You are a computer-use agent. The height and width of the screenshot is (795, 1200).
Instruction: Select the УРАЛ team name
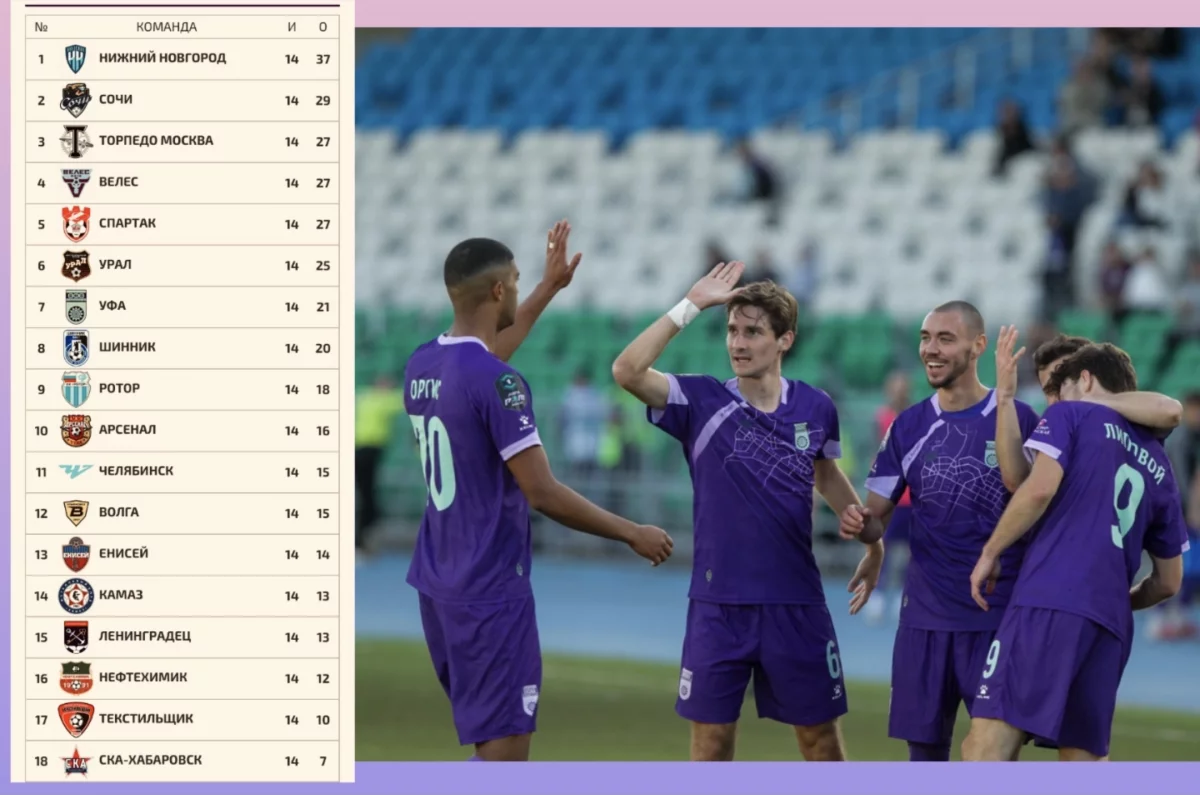115,264
